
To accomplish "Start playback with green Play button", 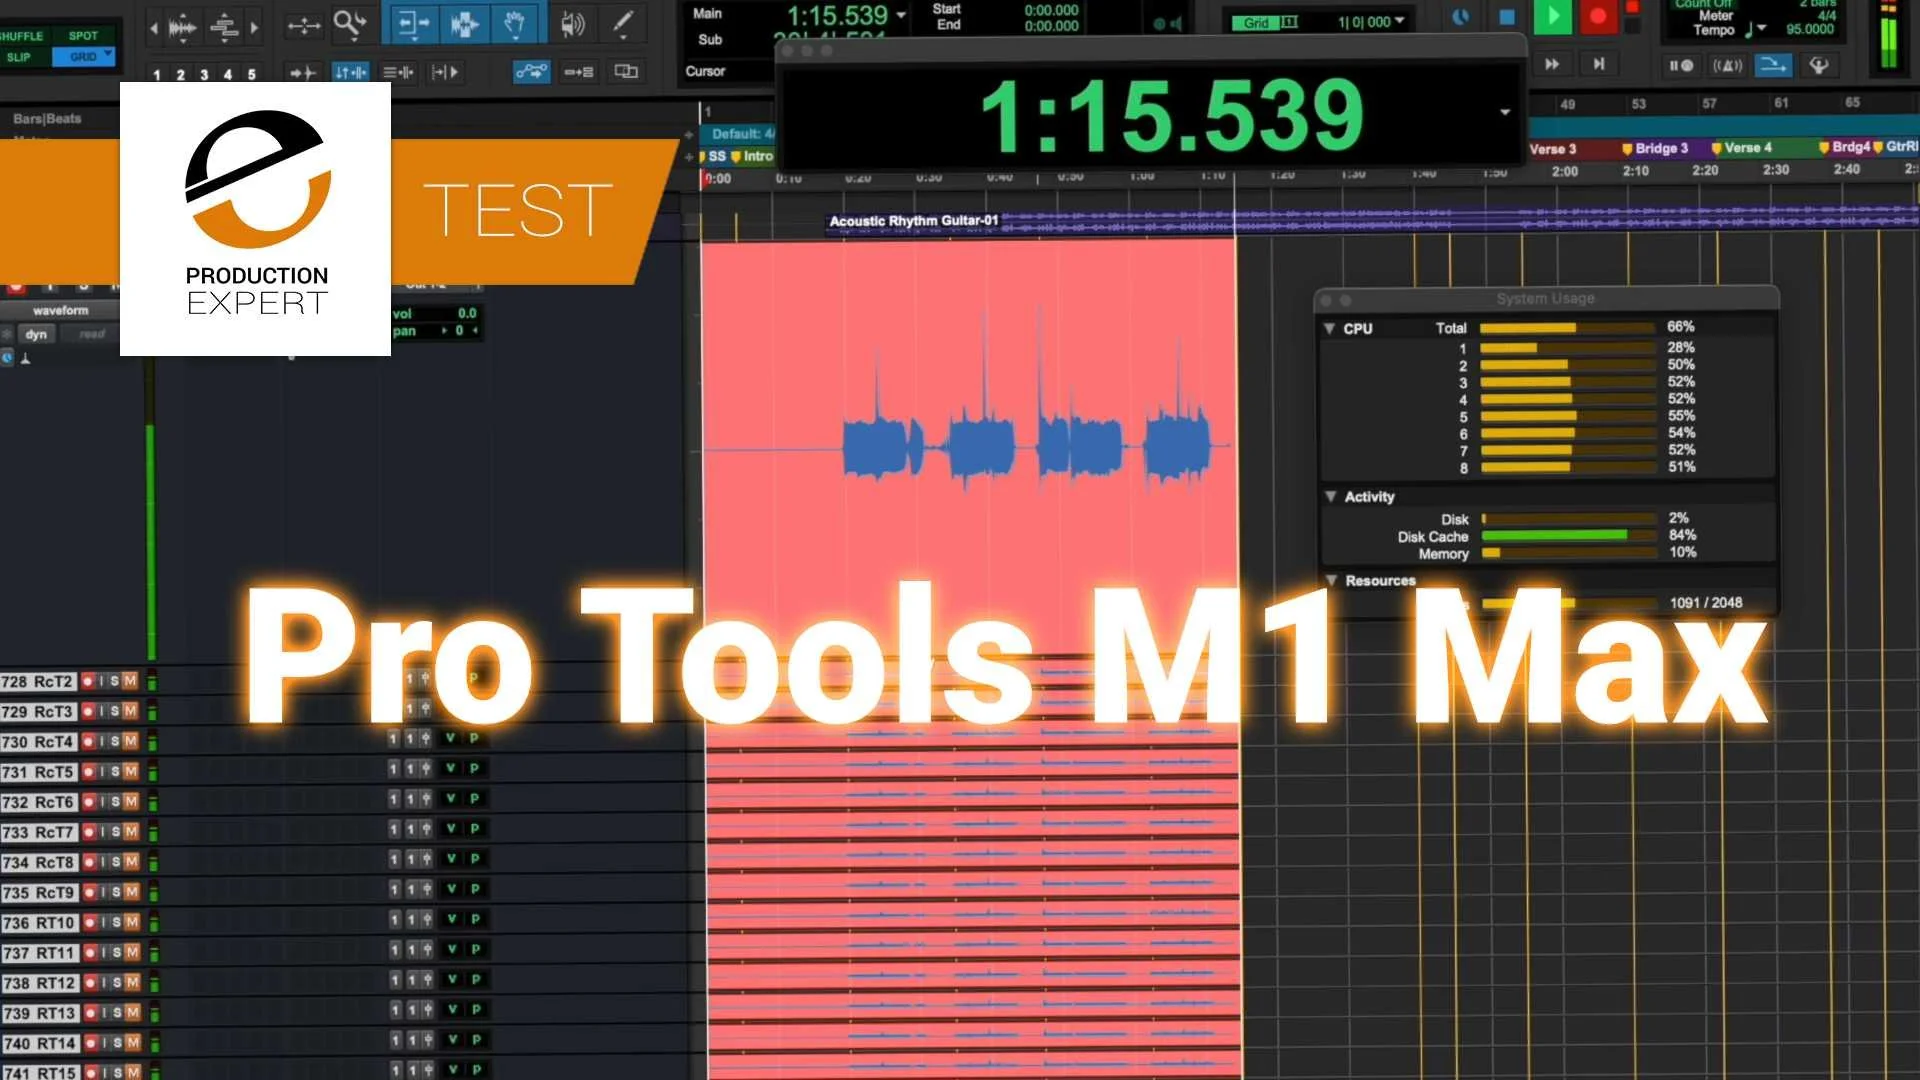I will (x=1553, y=16).
